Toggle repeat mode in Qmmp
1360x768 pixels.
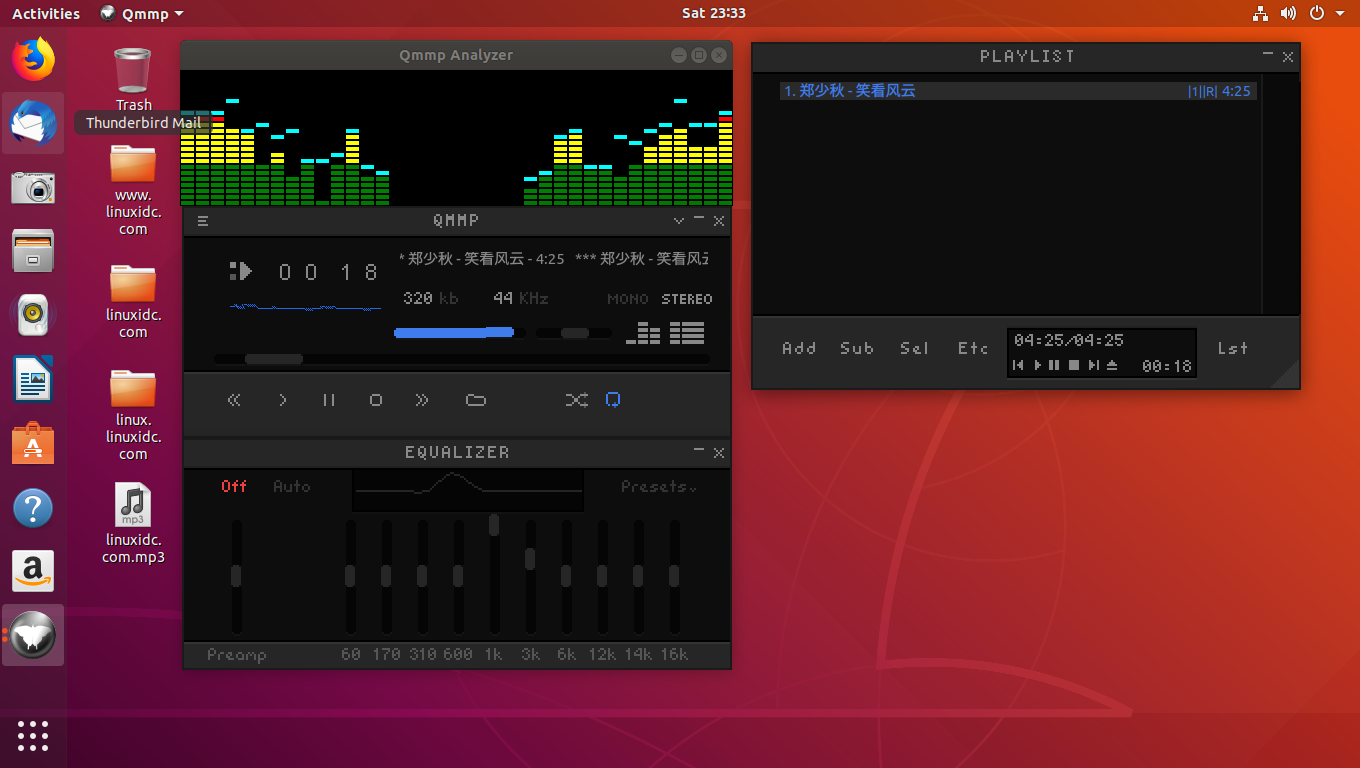[x=613, y=400]
